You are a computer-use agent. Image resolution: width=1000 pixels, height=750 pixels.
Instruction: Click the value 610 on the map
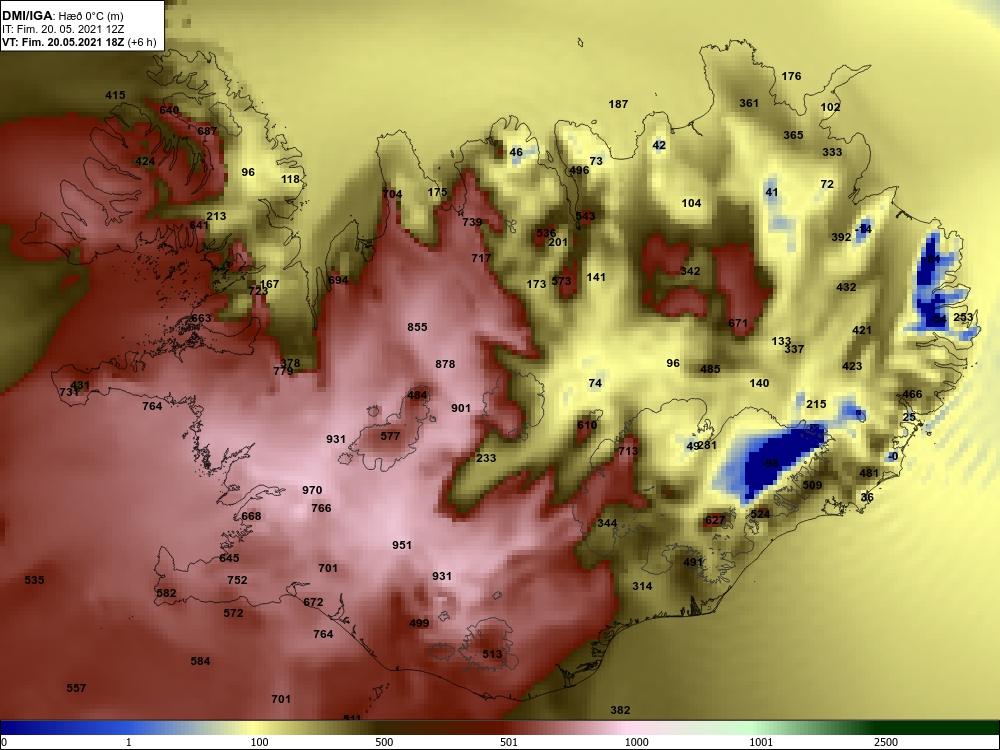[587, 425]
